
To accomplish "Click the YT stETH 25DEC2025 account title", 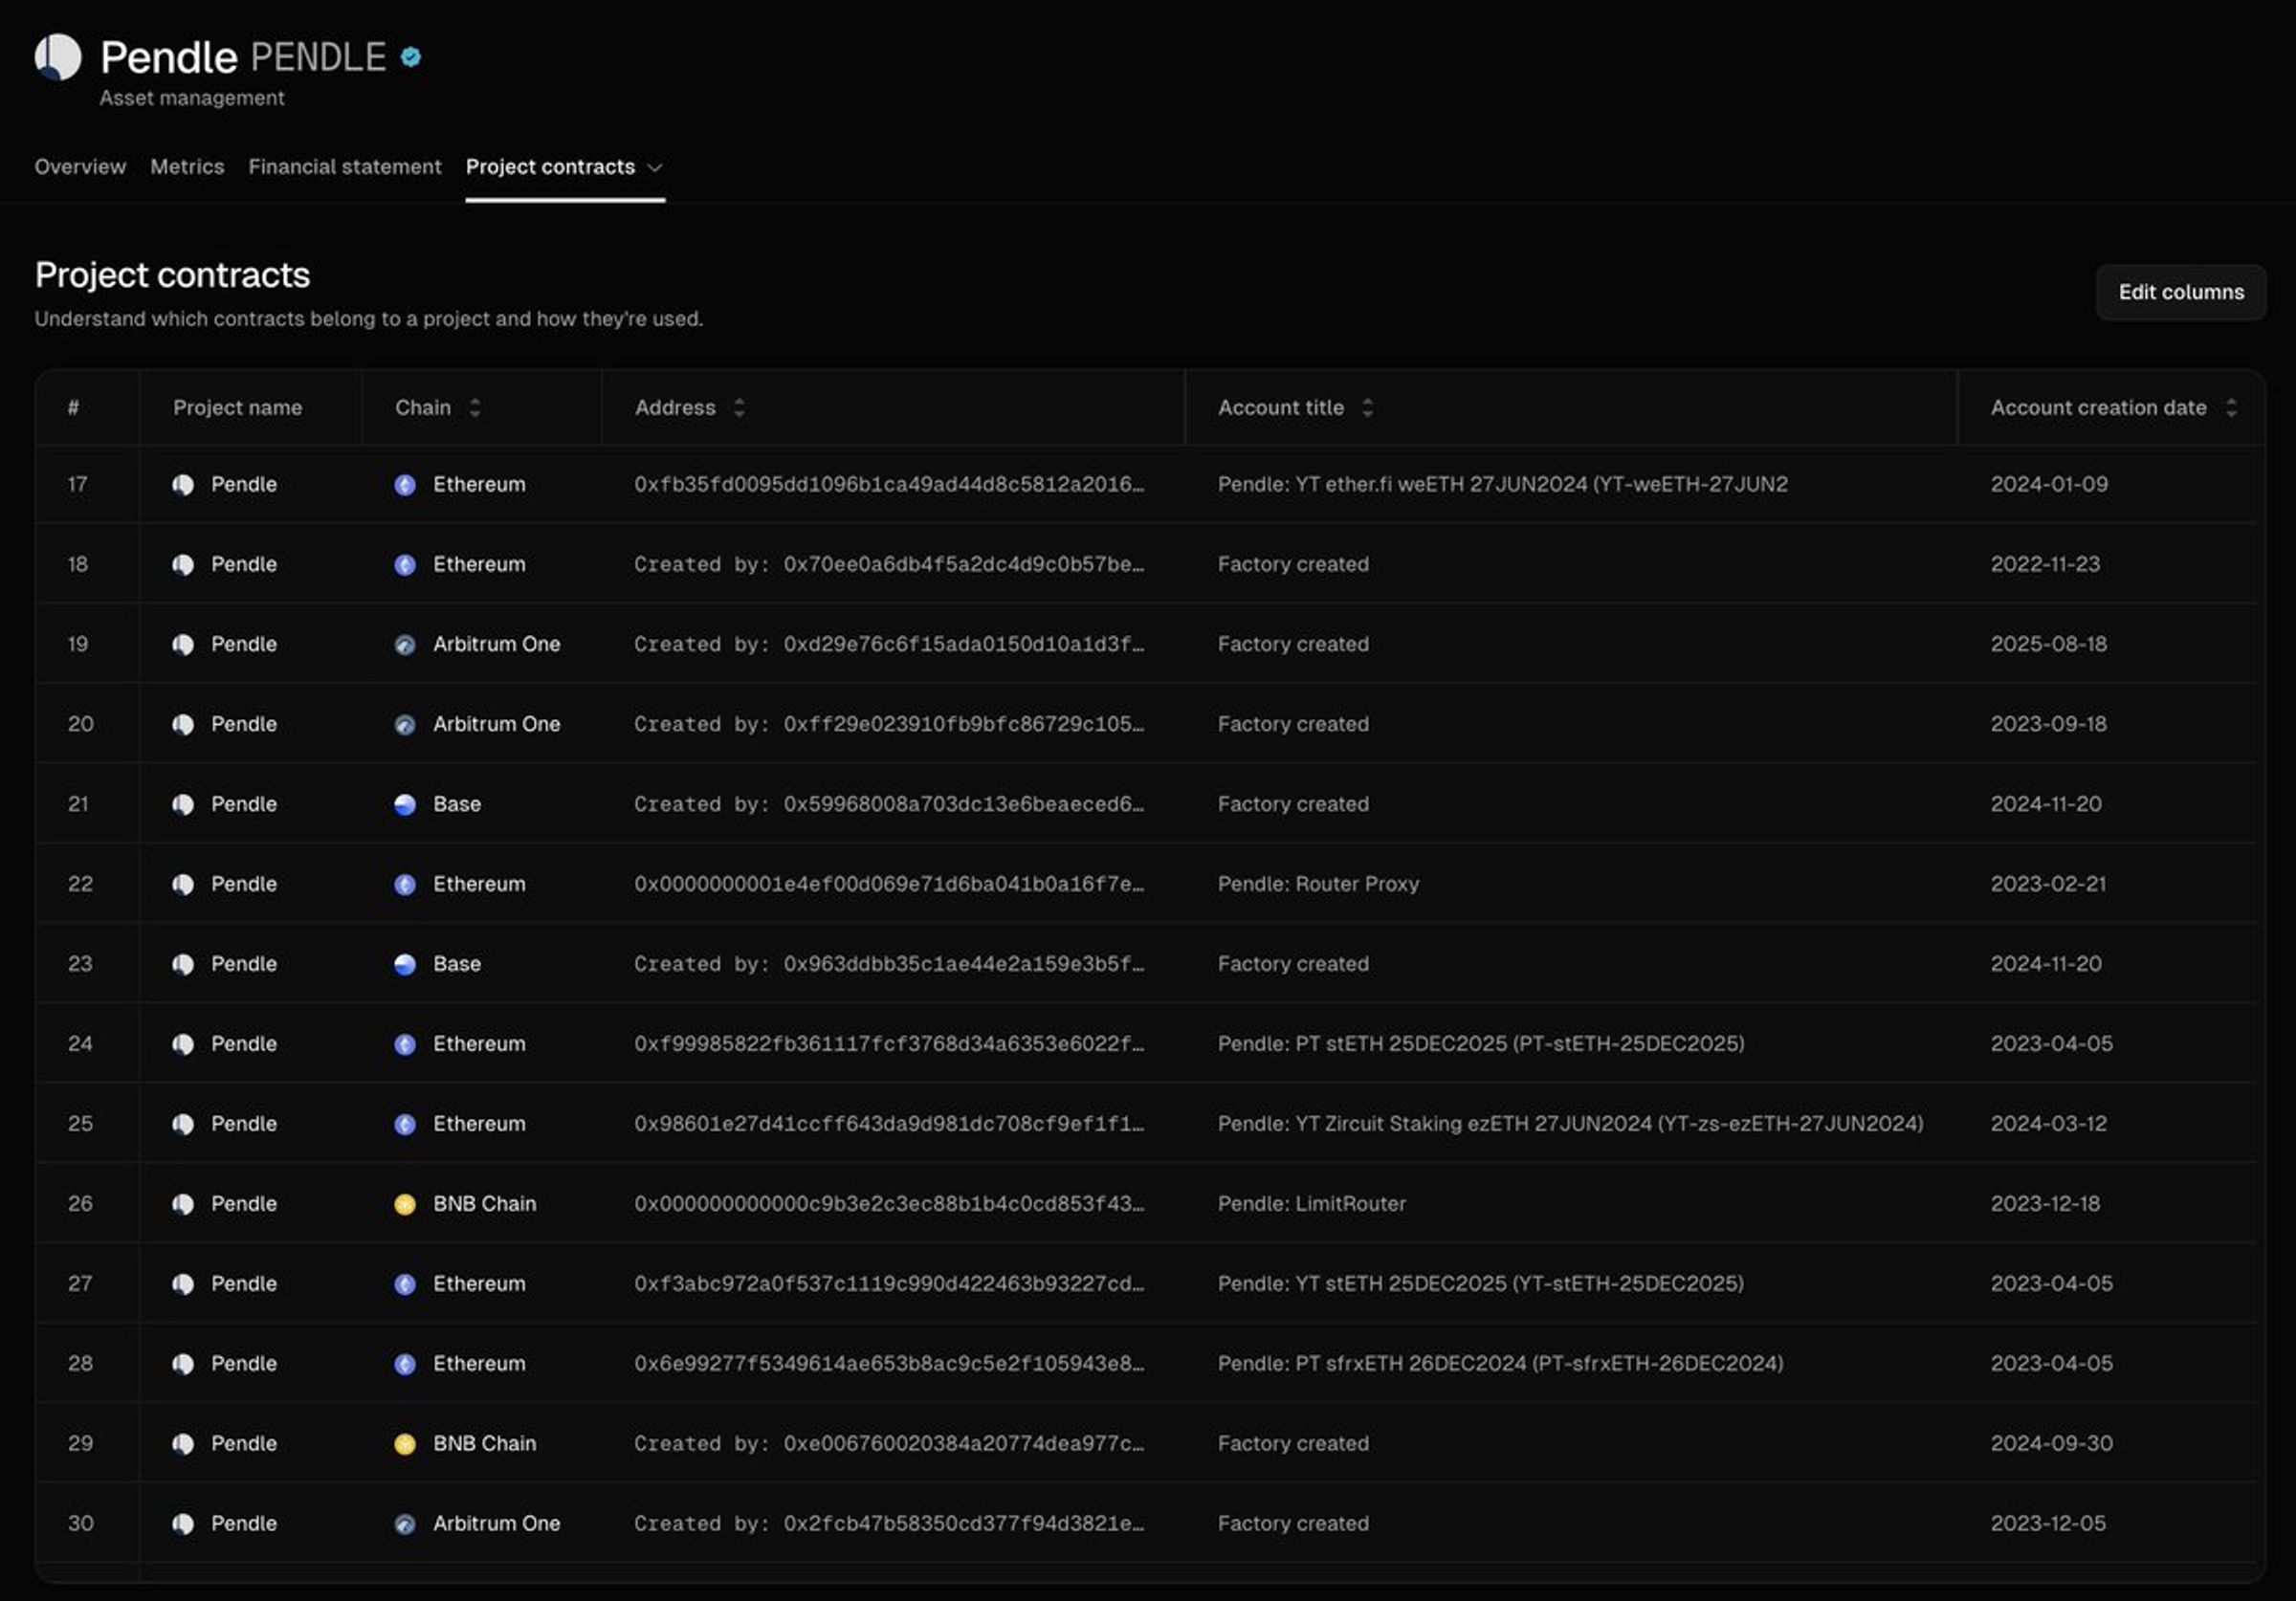I will [1480, 1284].
